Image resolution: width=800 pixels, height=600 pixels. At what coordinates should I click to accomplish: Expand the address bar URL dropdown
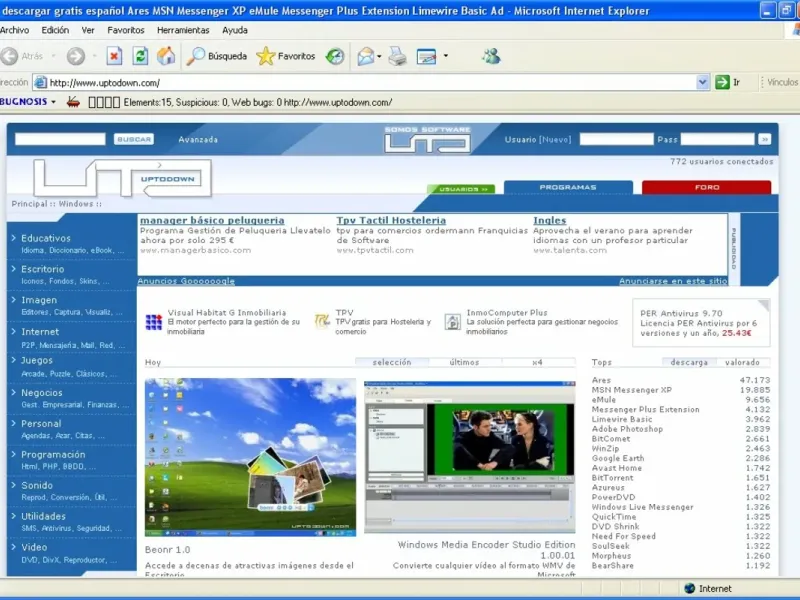[x=703, y=82]
